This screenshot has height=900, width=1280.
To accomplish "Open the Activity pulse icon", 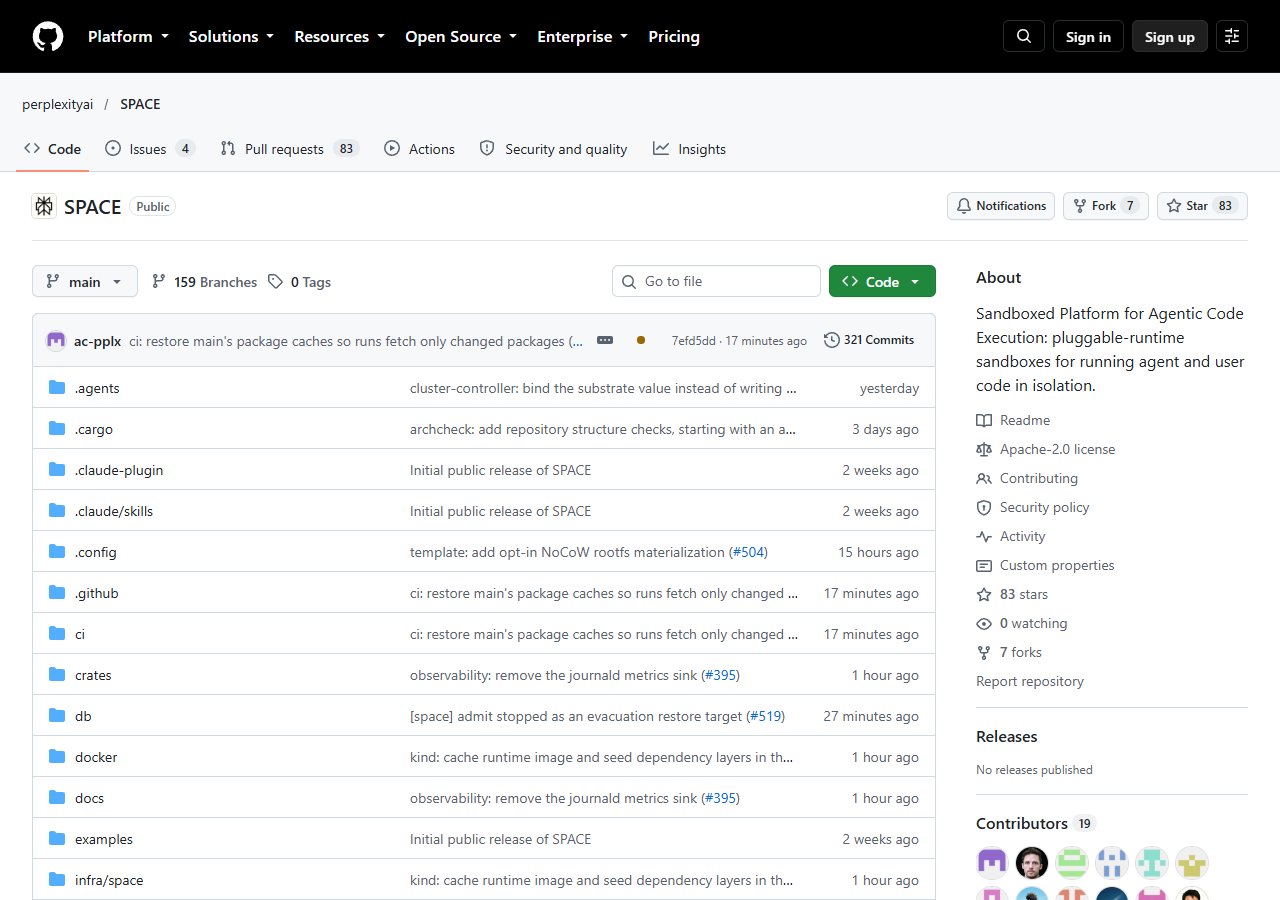I will (984, 536).
